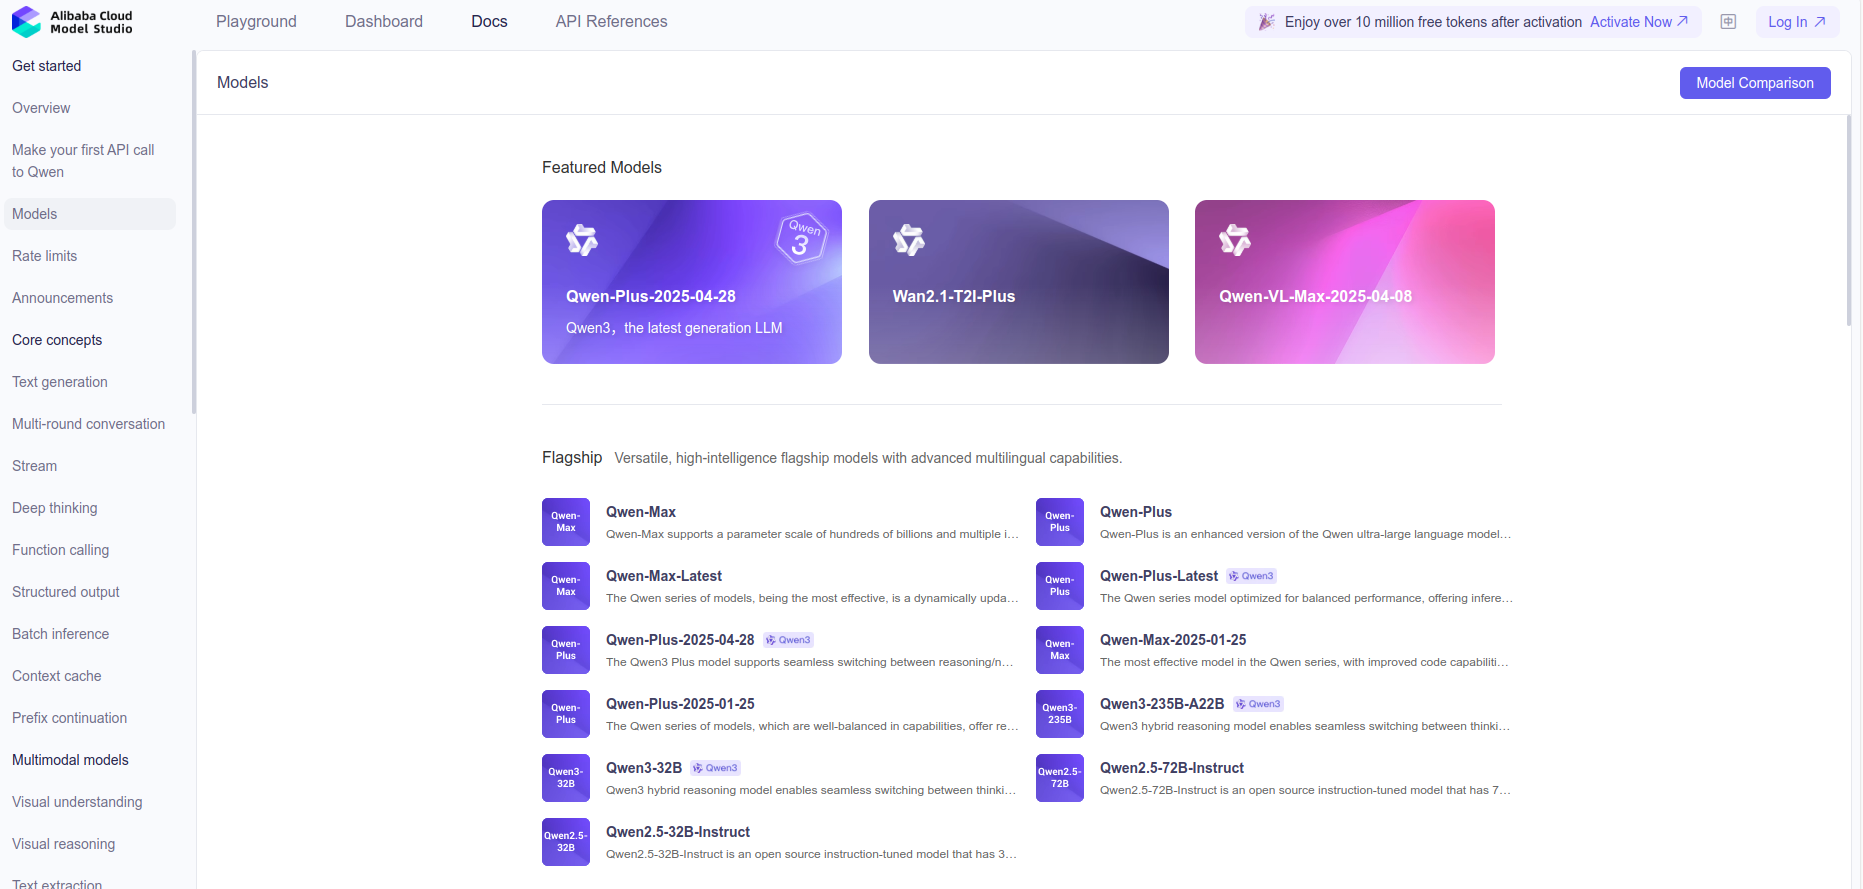
Task: Click the party popper icon in the promo banner
Action: pyautogui.click(x=1266, y=22)
